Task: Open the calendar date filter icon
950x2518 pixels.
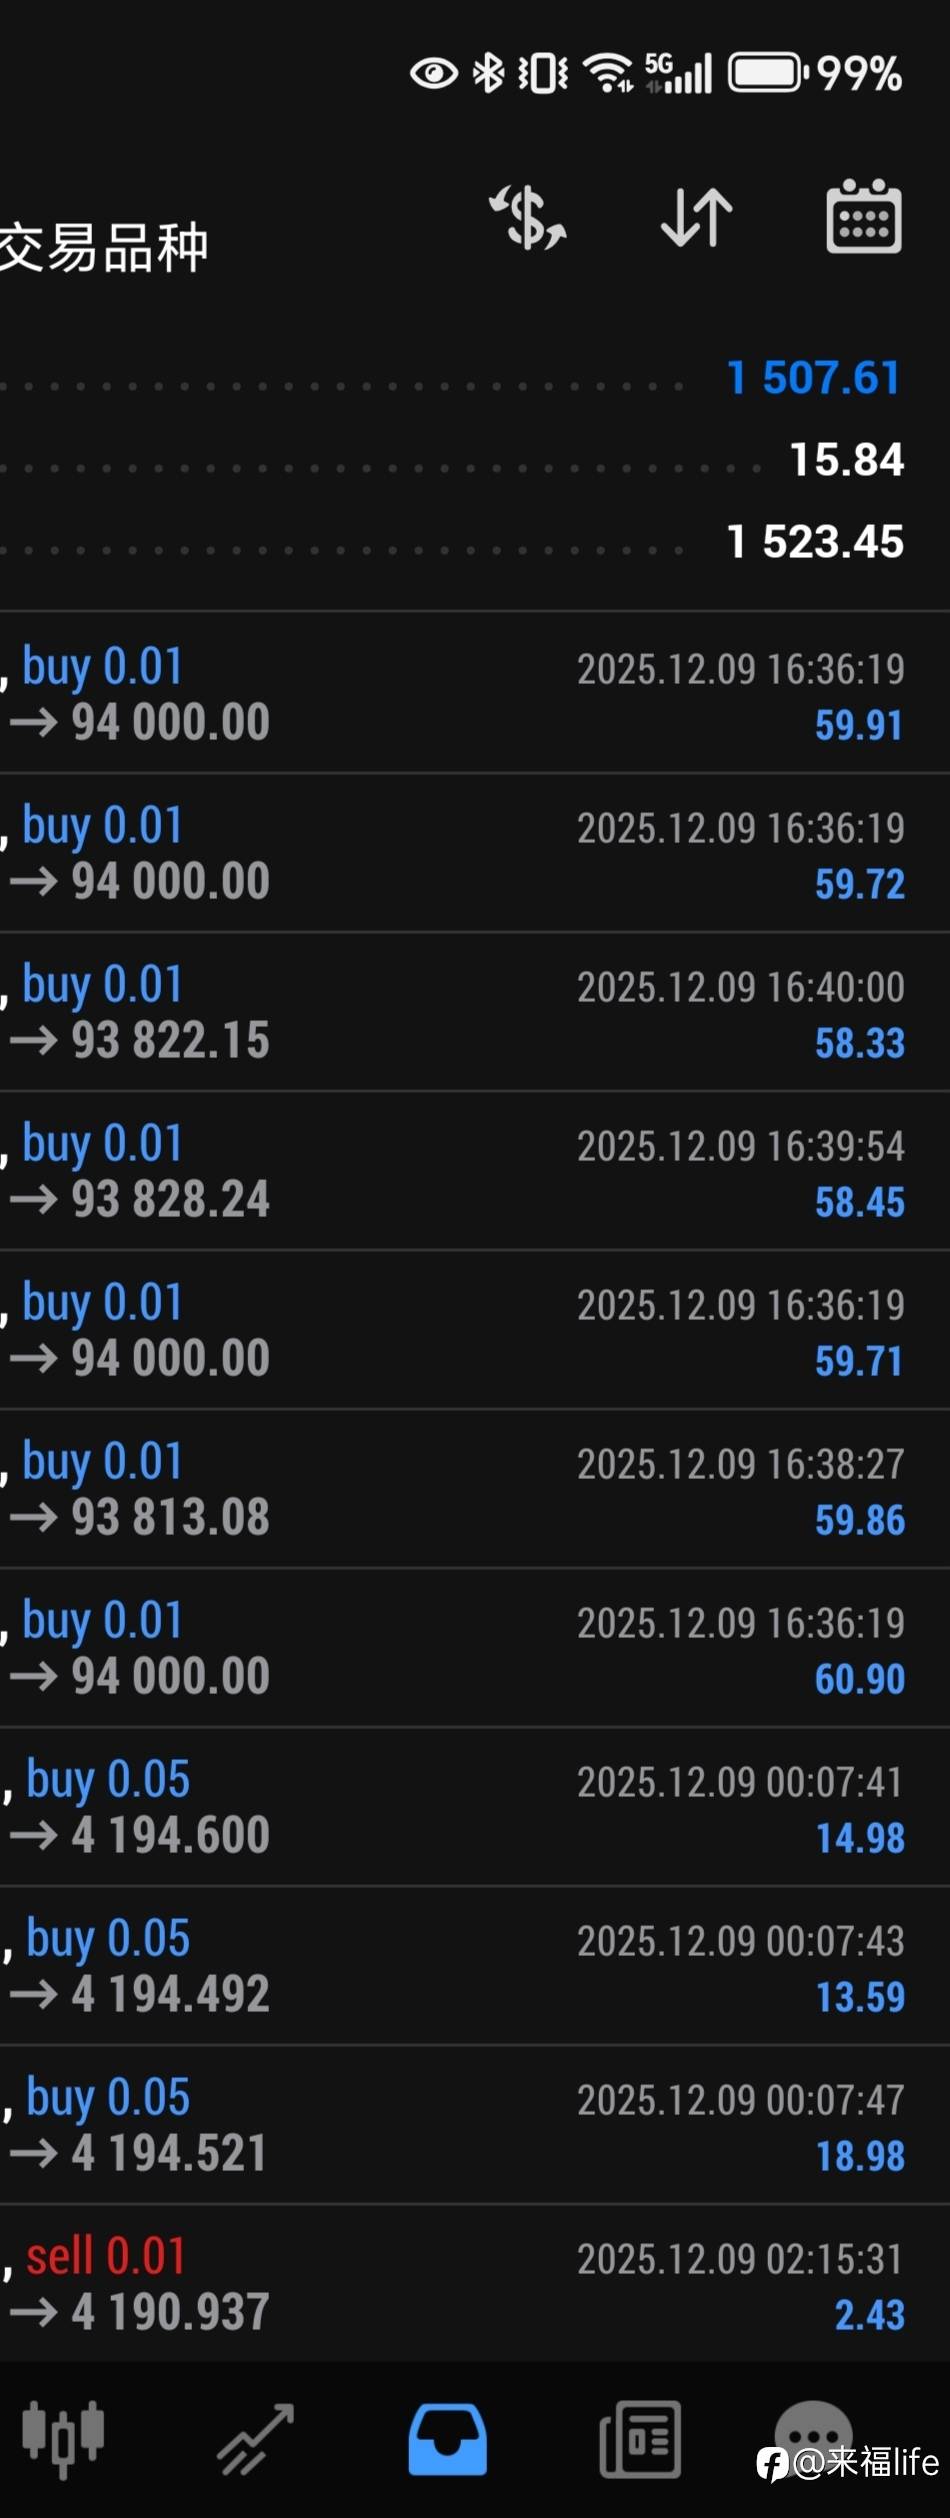Action: 864,217
